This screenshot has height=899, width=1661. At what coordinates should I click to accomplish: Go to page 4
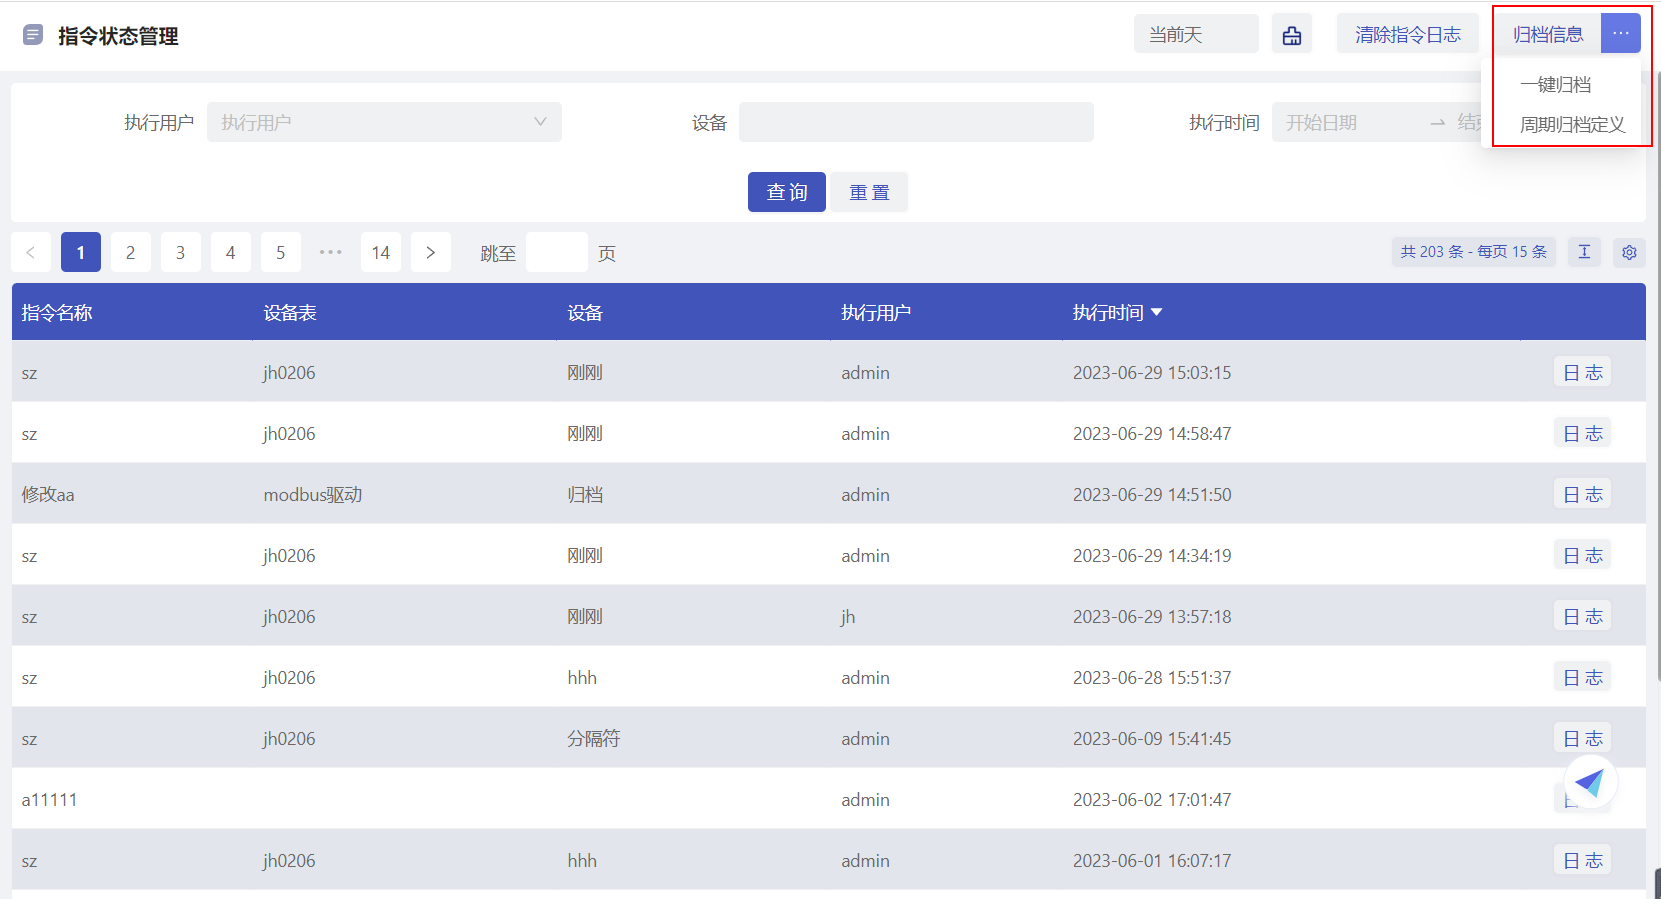click(x=231, y=252)
